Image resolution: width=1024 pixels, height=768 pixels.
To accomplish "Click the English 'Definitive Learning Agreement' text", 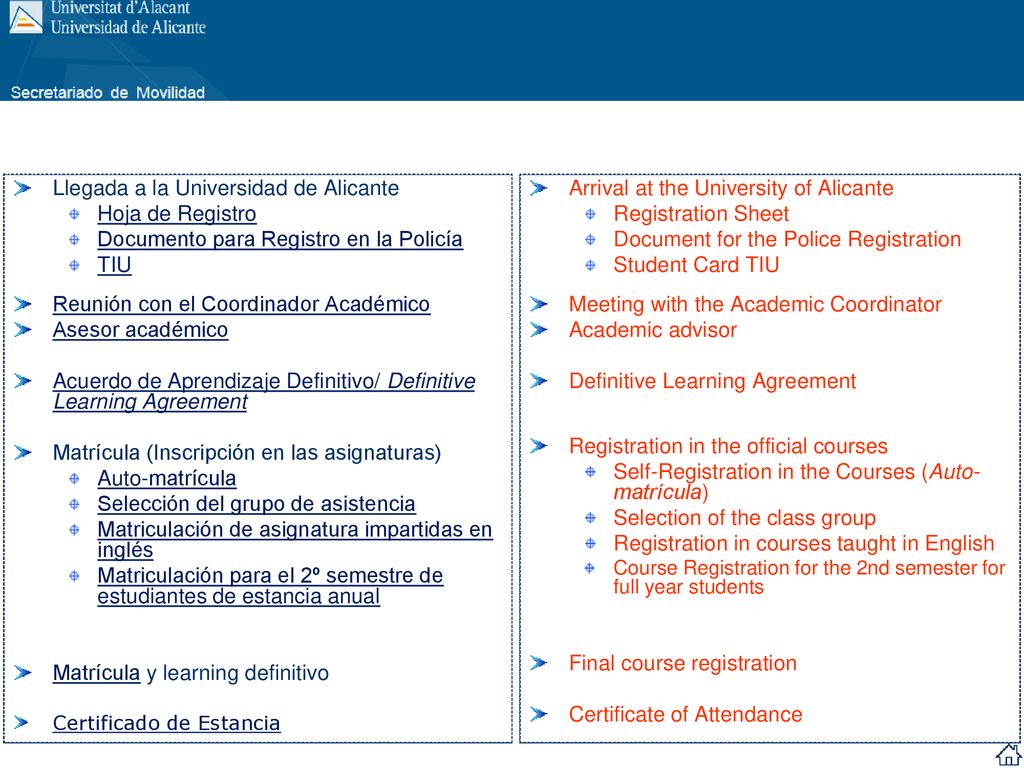I will pos(712,381).
